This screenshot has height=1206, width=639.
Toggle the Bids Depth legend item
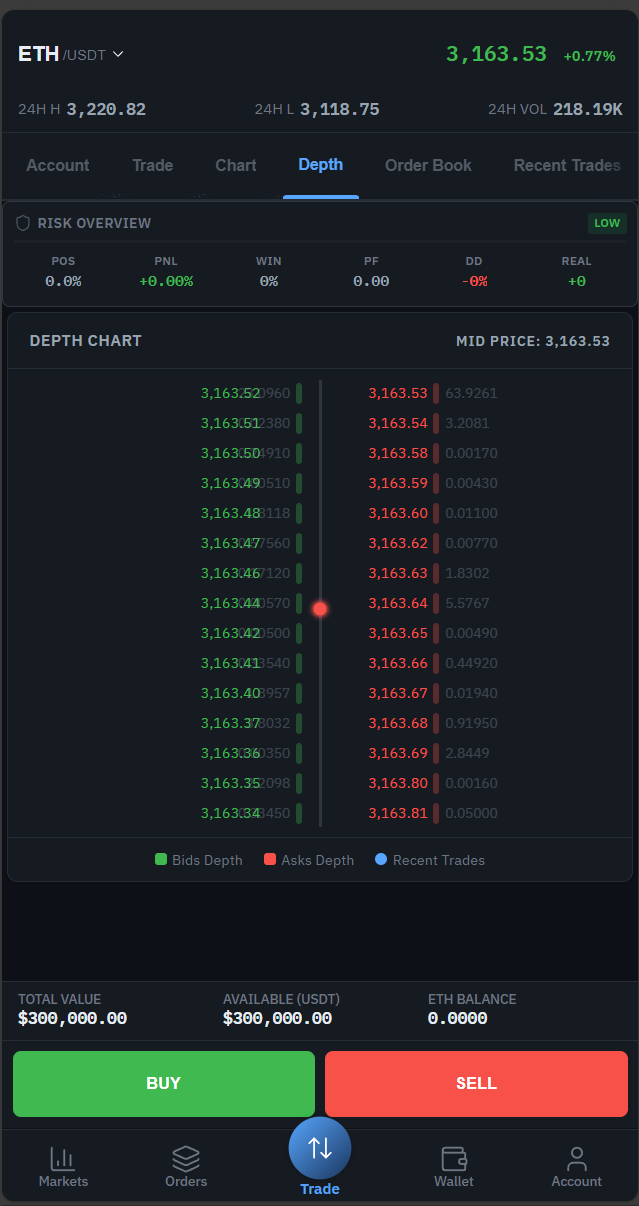coord(198,860)
